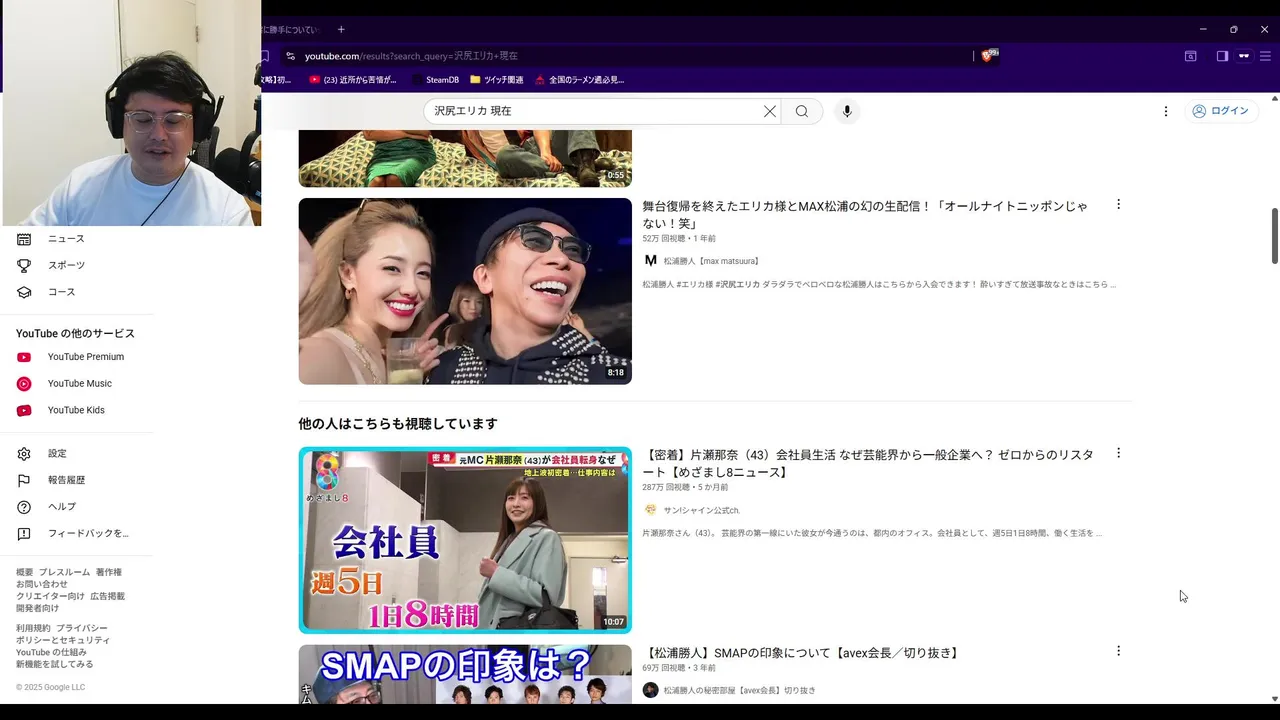Visit channel 松浦勝人の秘密部屋【avex会長】切り抜き
1280x720 pixels.
[740, 690]
